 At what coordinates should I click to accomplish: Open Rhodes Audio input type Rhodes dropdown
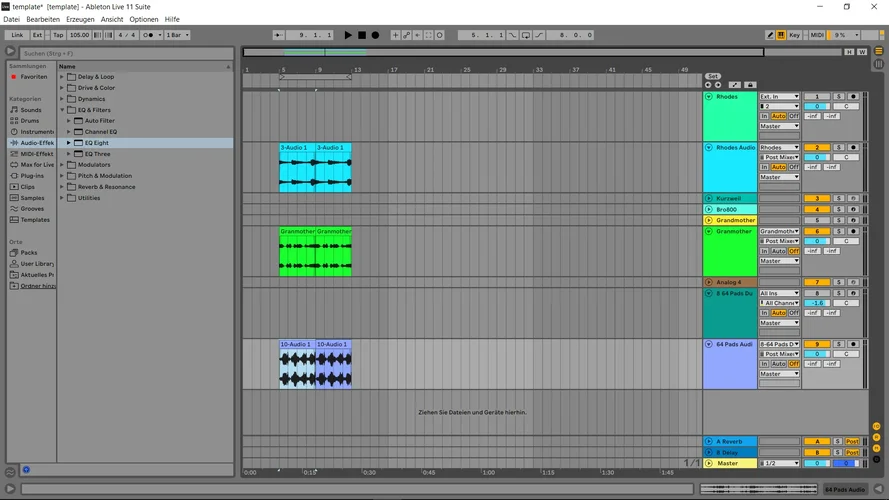click(x=780, y=147)
